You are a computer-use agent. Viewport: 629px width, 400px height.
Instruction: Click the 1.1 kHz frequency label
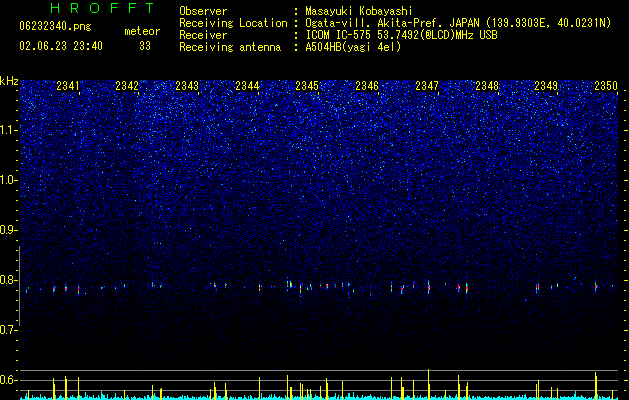point(8,130)
